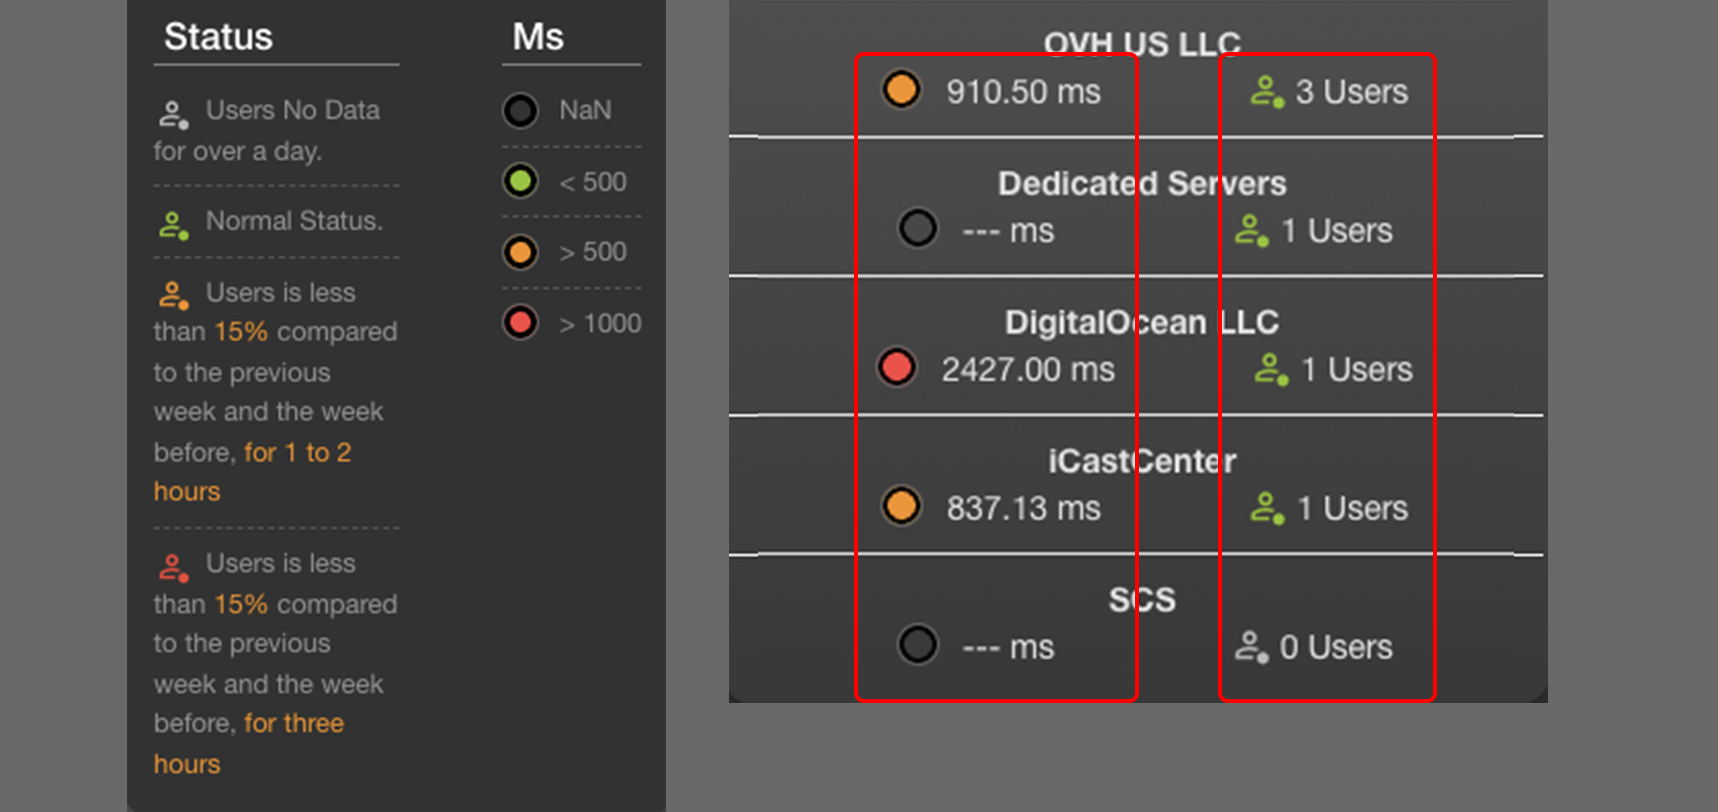Click the orange > 500 latency dot
Viewport: 1718px width, 812px height.
pos(520,252)
